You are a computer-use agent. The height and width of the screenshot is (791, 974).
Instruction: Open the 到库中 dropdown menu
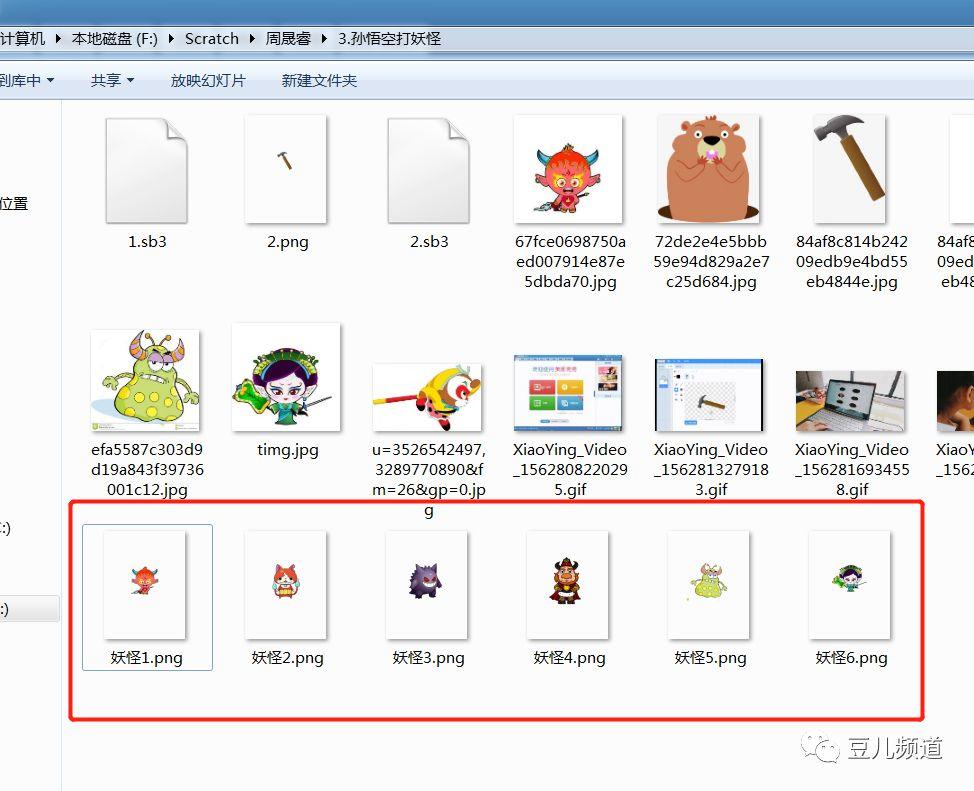pyautogui.click(x=27, y=80)
